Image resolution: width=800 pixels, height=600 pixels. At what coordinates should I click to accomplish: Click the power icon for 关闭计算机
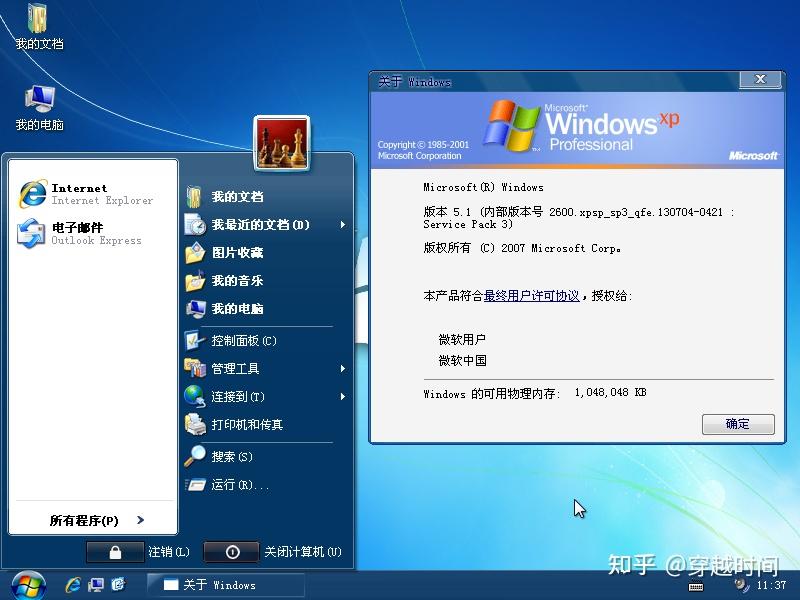pyautogui.click(x=232, y=552)
